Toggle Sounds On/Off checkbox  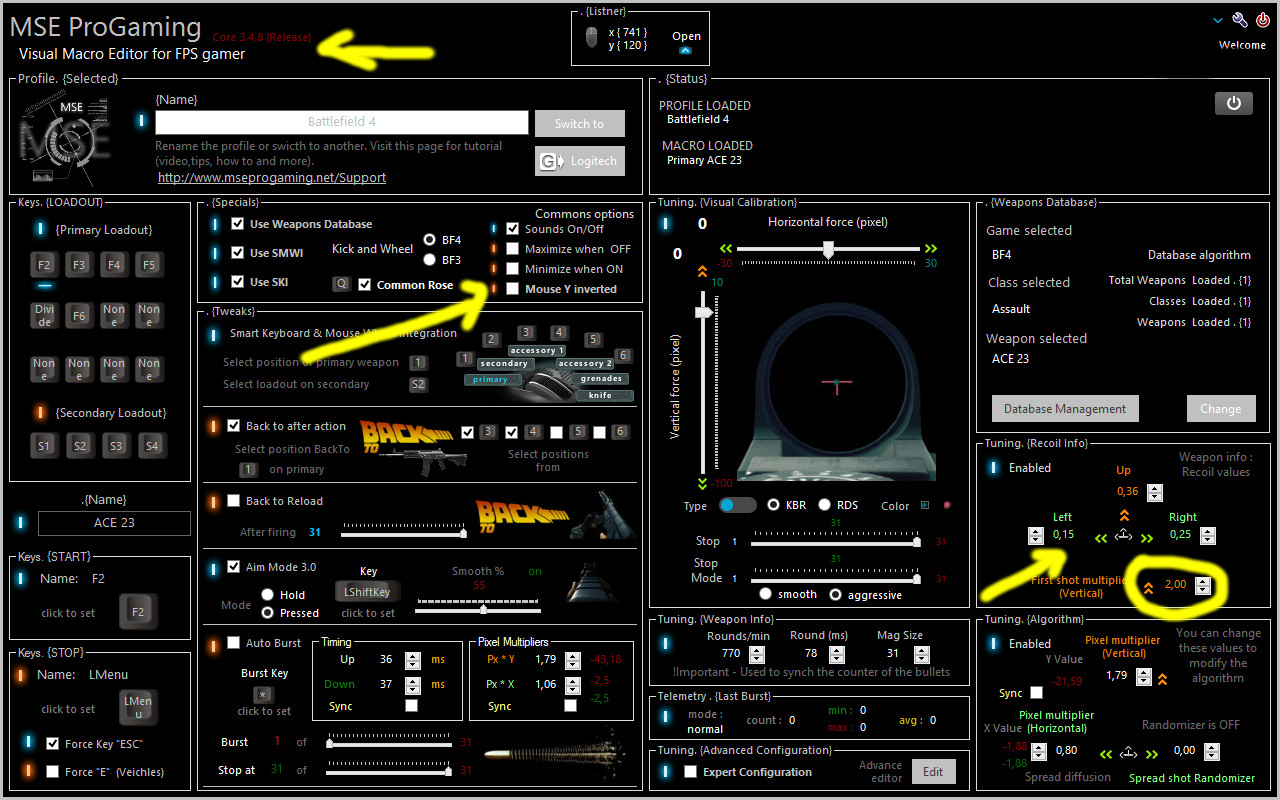tap(513, 229)
